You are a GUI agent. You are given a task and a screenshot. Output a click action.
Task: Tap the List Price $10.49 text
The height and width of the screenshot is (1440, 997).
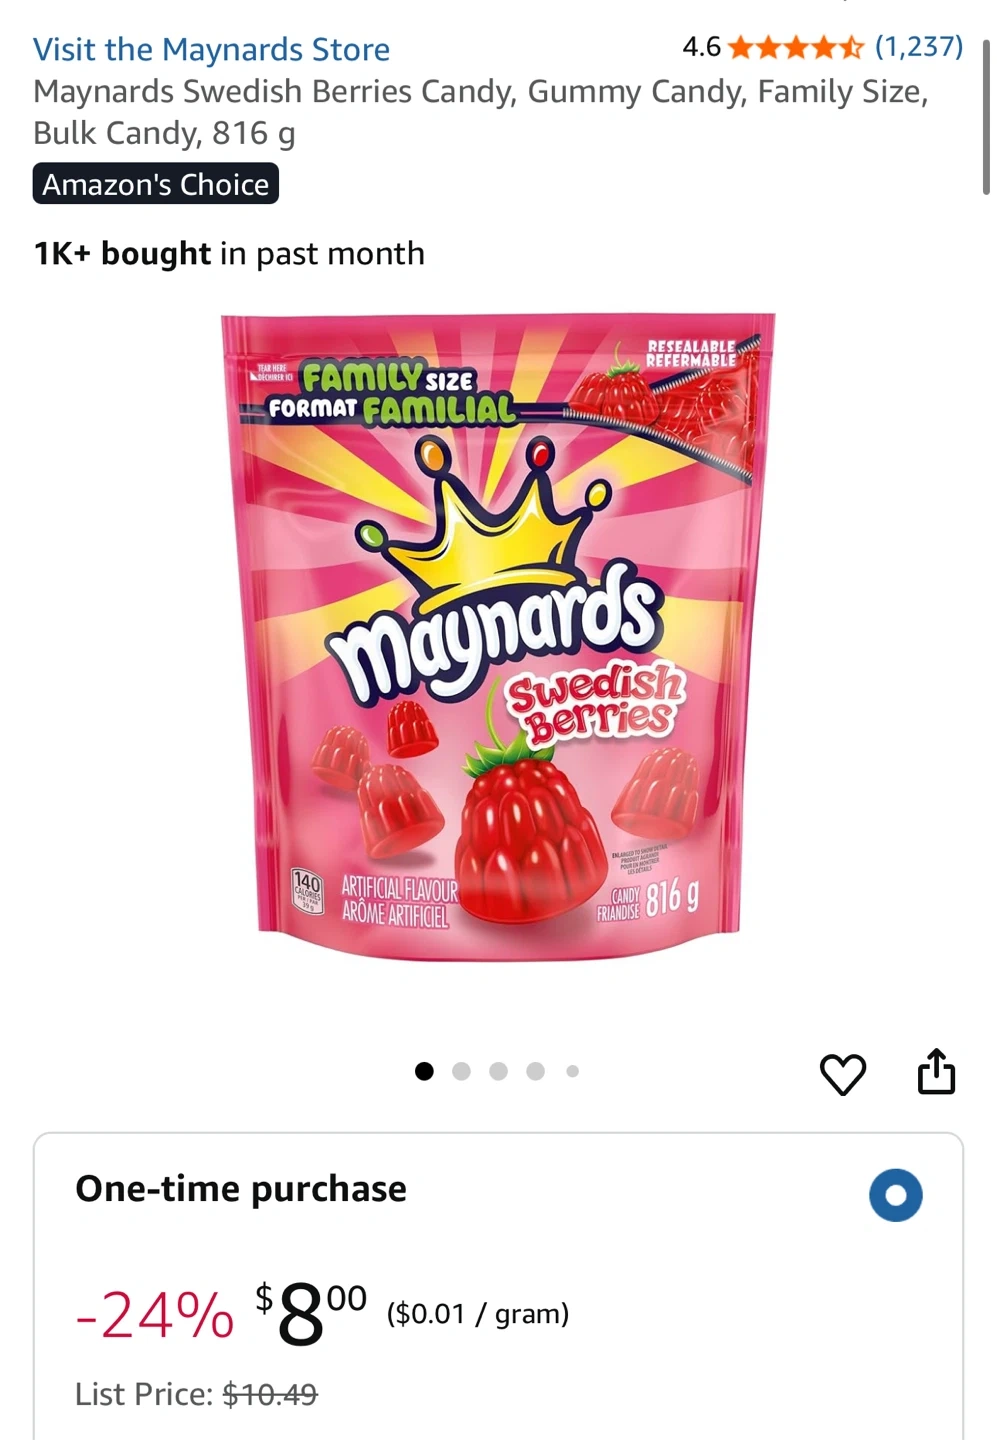point(196,1394)
